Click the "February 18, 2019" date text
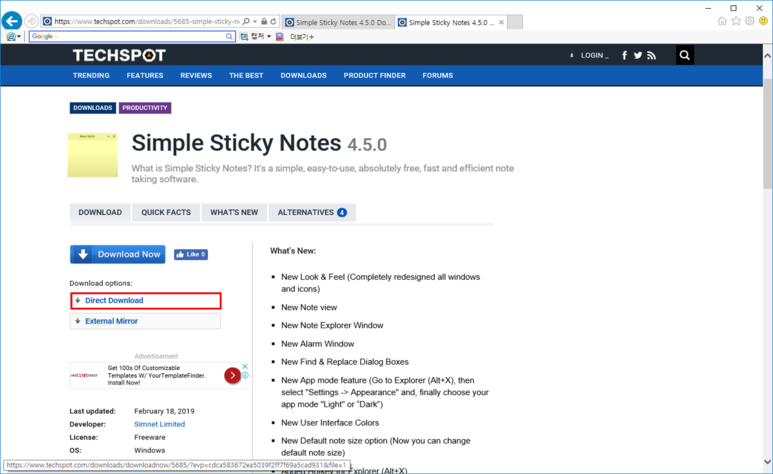This screenshot has height=474, width=773. click(x=164, y=411)
